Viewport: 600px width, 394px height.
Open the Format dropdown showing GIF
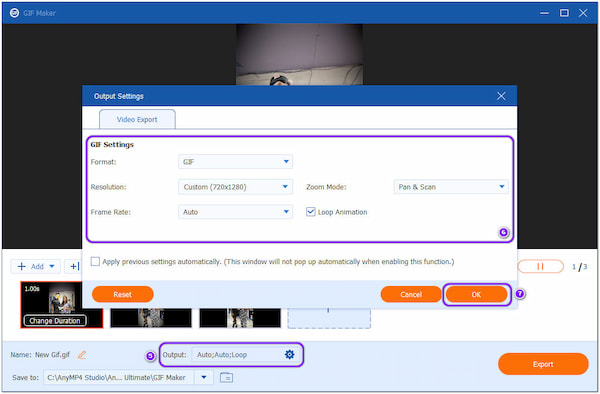click(235, 162)
